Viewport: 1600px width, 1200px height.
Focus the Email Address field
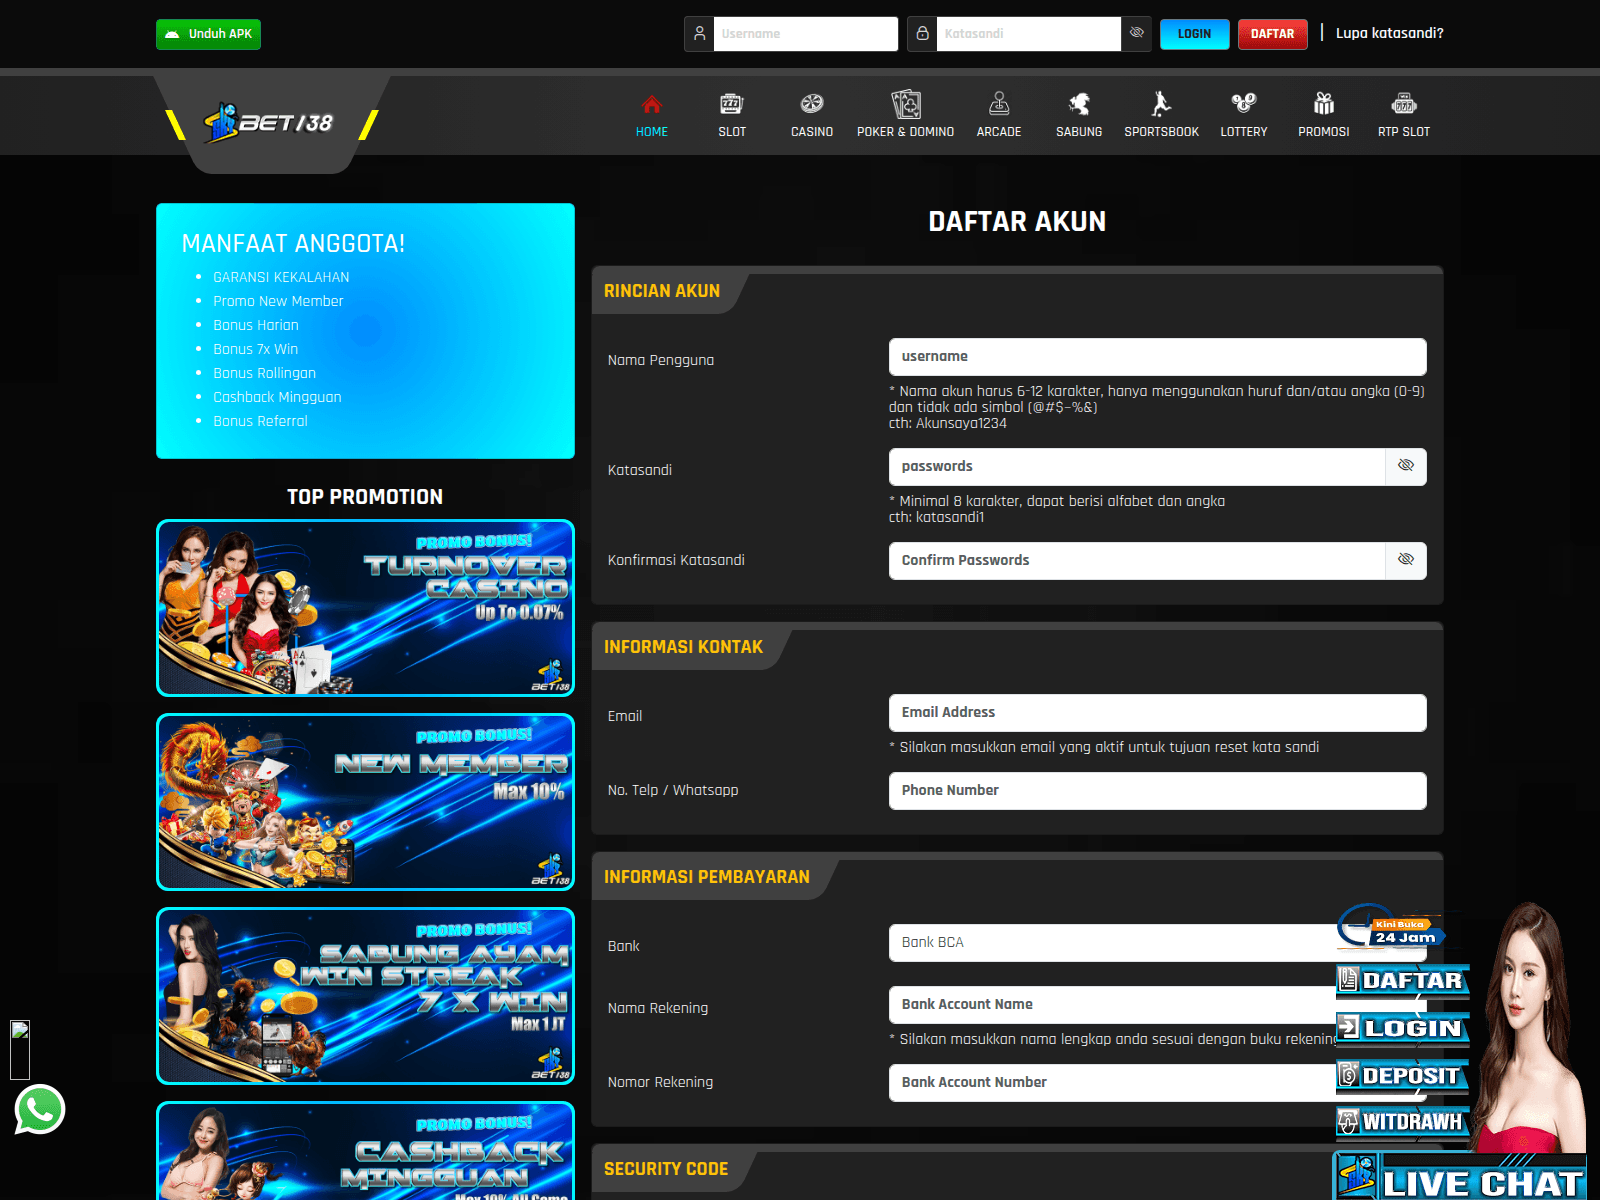click(1157, 712)
